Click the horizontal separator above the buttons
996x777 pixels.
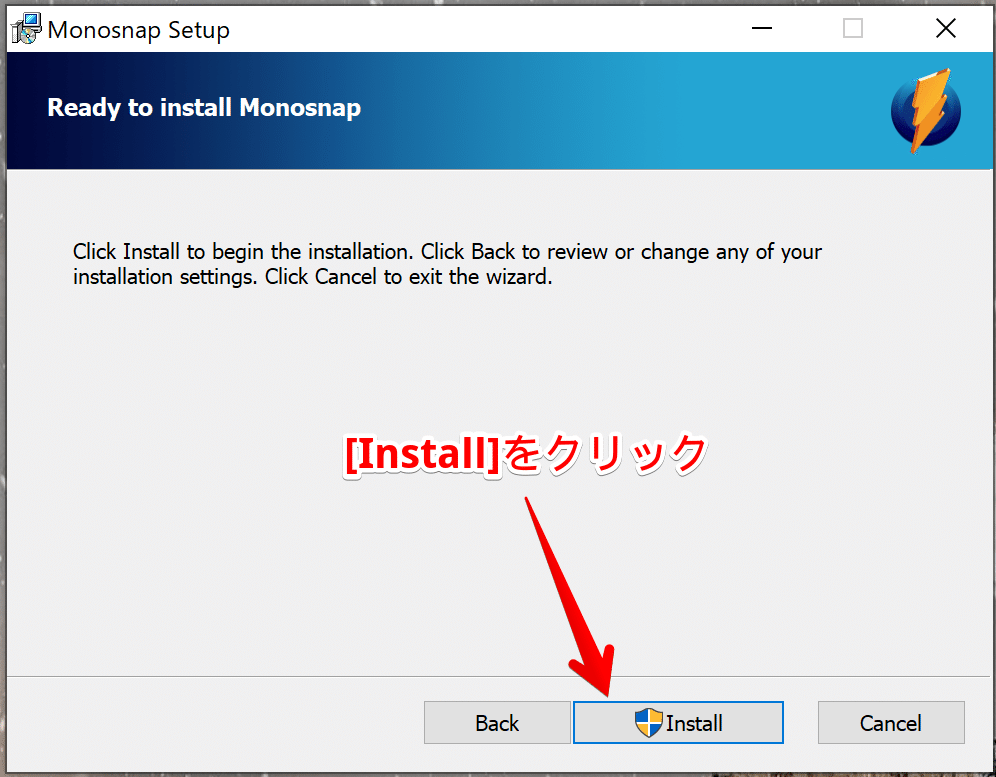(x=499, y=676)
